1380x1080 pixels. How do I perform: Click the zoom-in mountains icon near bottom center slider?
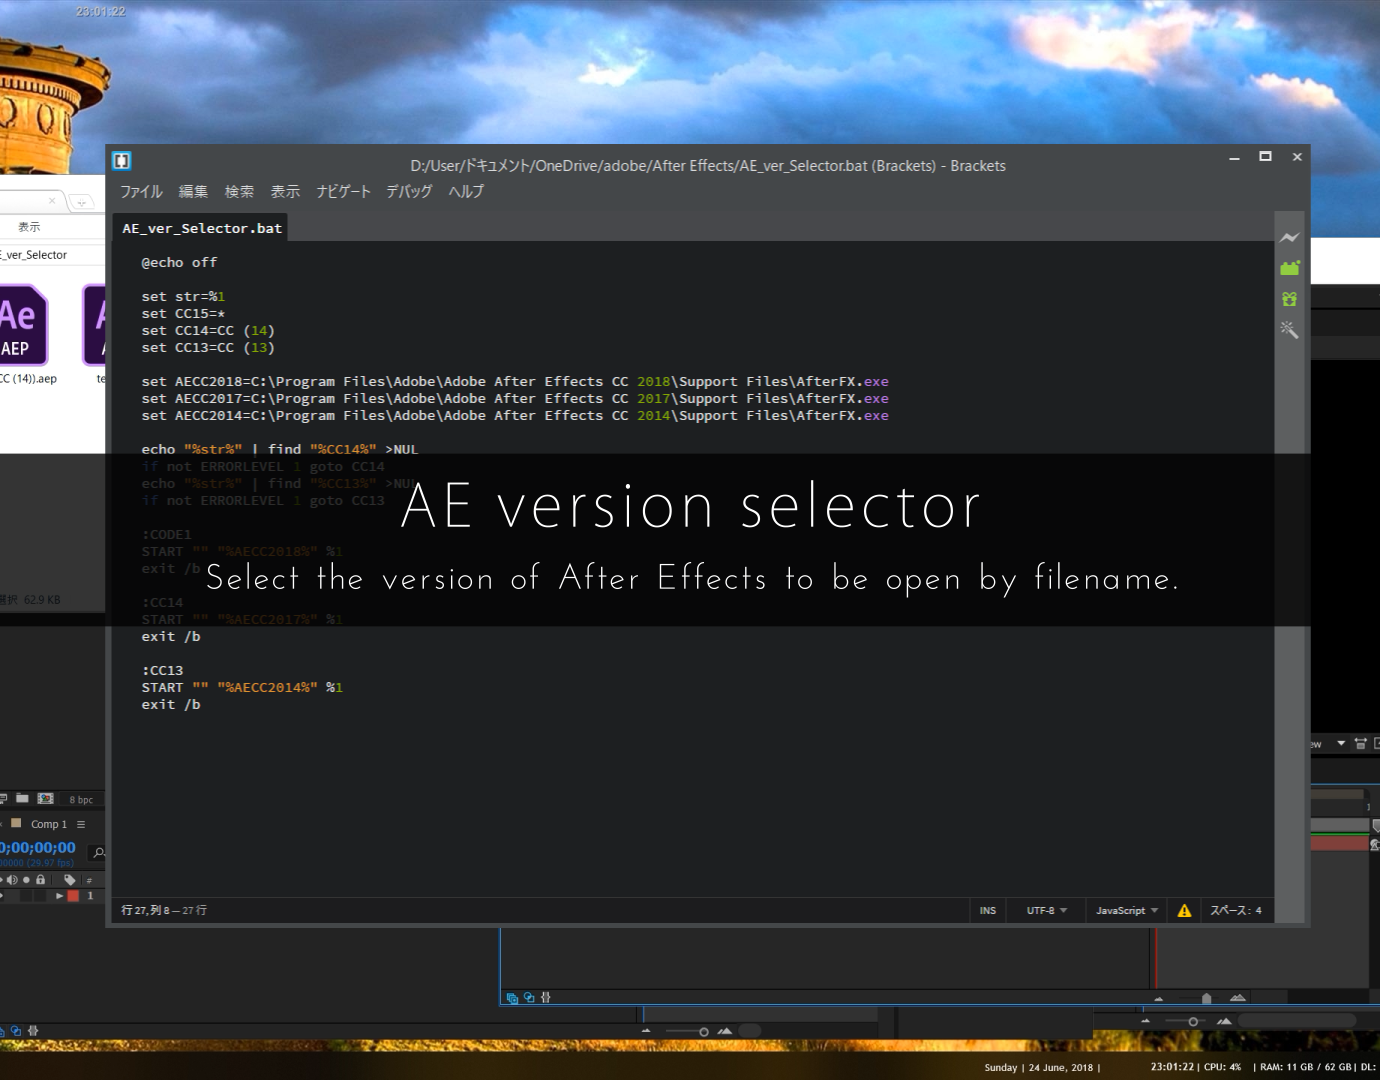[x=724, y=1031]
